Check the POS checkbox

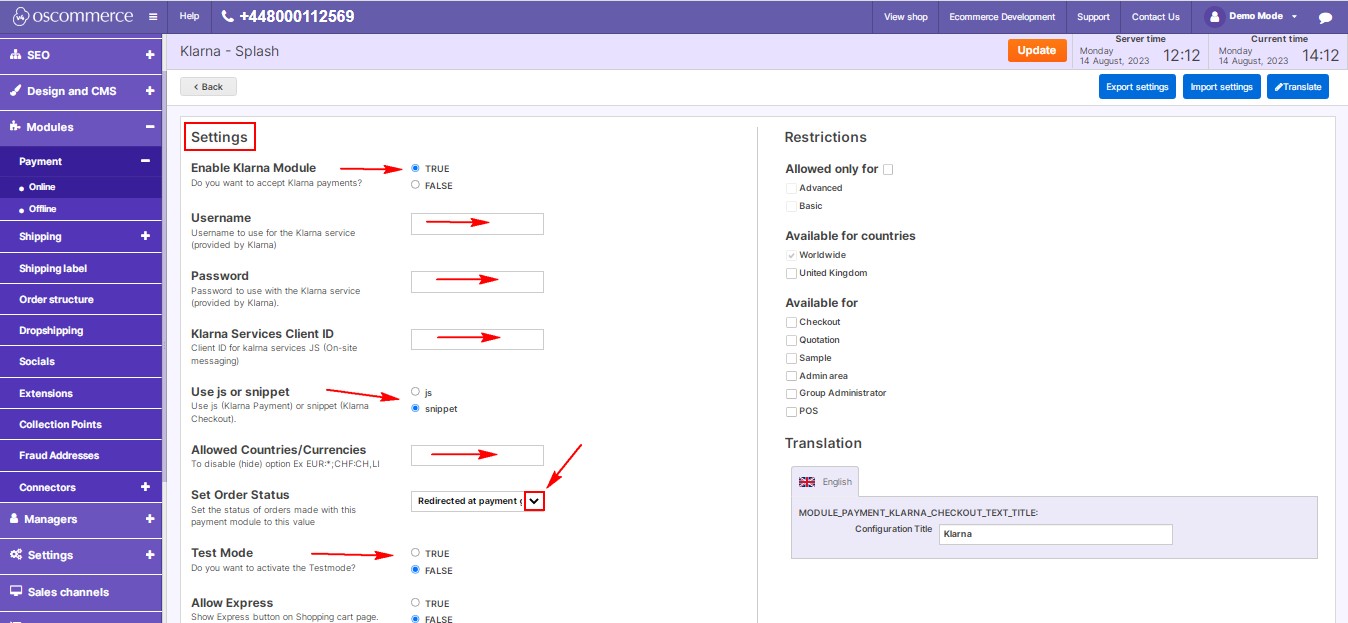click(791, 411)
